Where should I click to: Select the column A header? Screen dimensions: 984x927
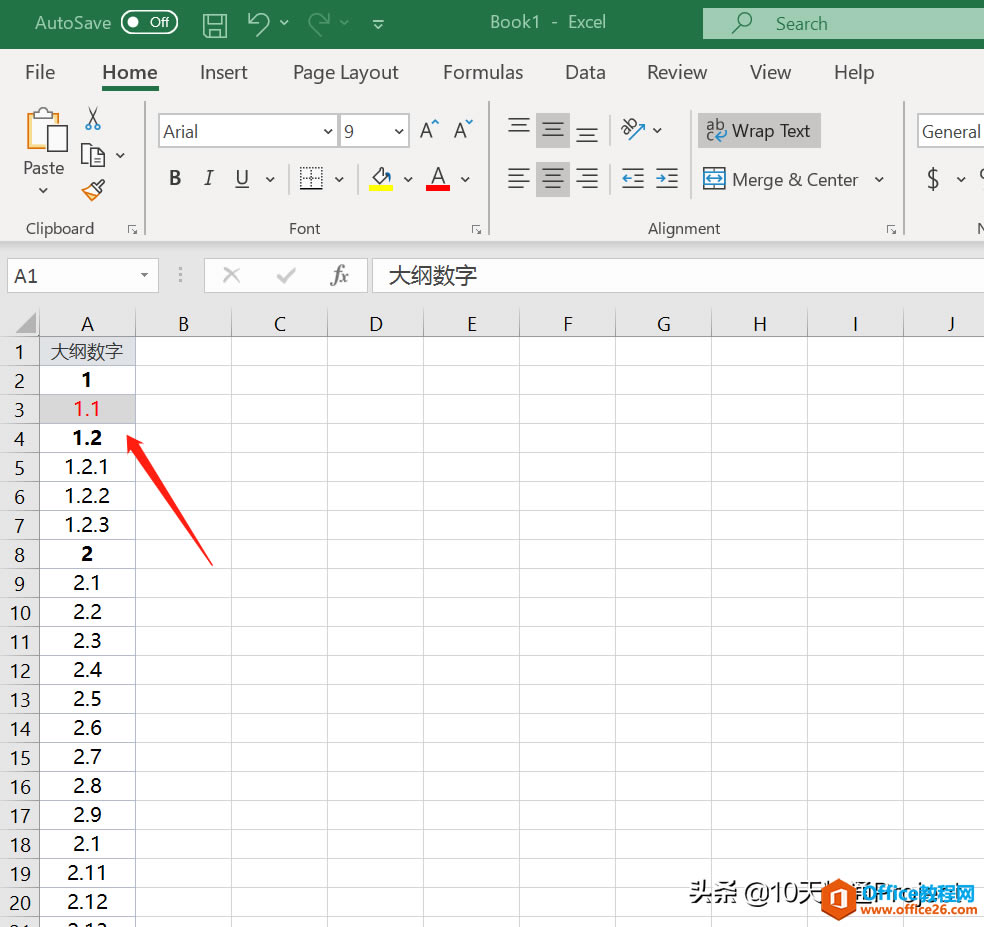pos(87,323)
